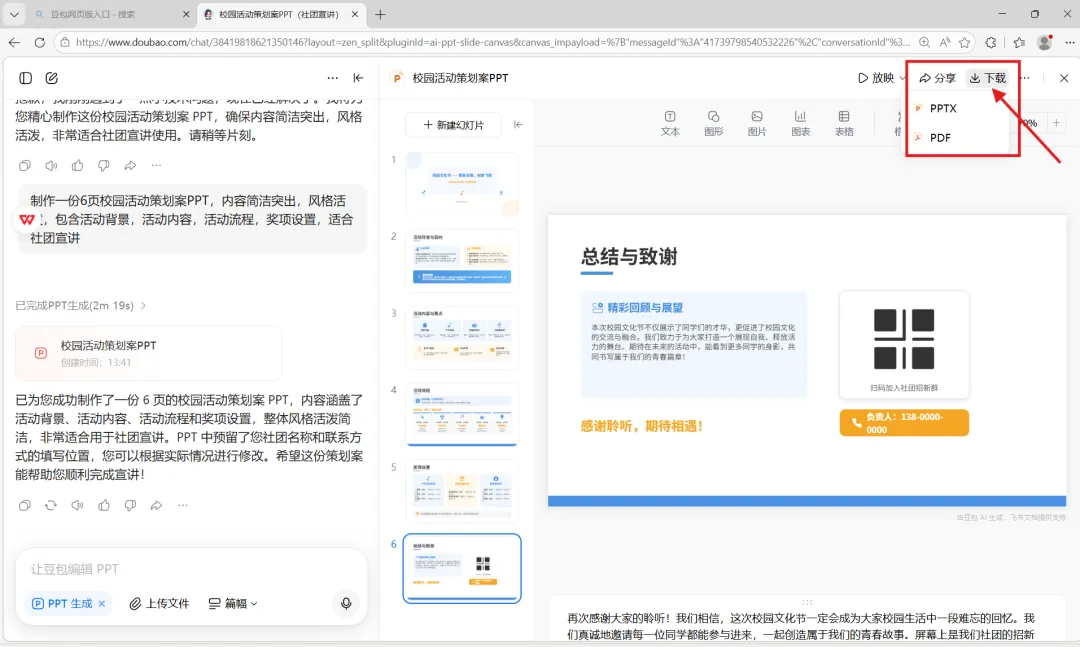Image resolution: width=1080 pixels, height=647 pixels.
Task: Click 上传文件 to upload a file
Action: click(x=159, y=604)
